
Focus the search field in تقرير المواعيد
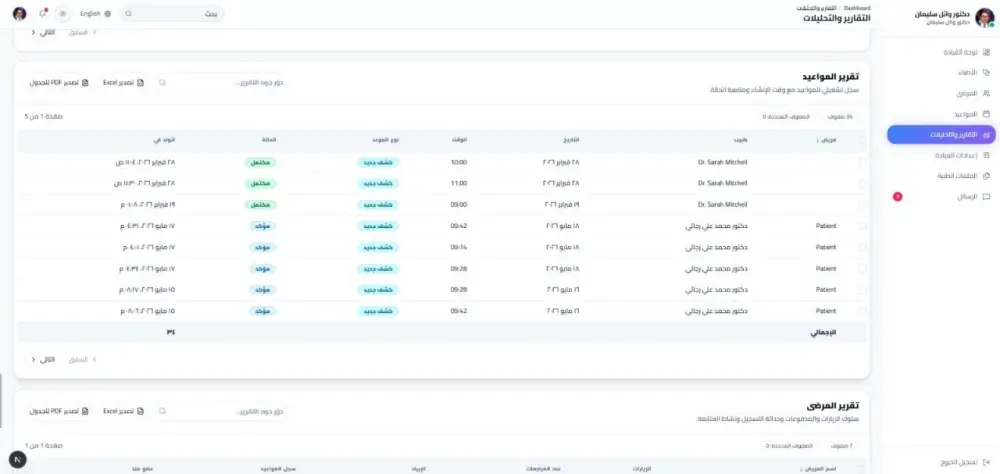pyautogui.click(x=221, y=83)
